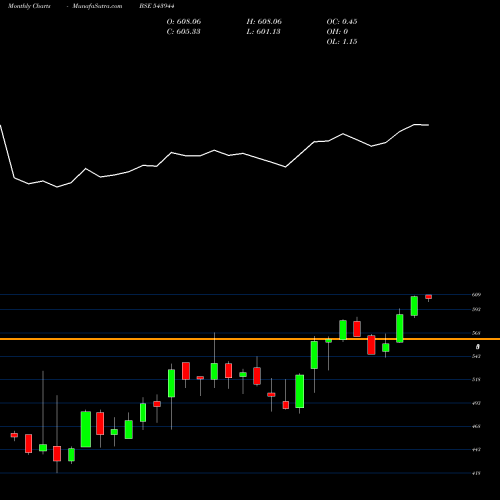Click the 'MunafaSutra.com' site label
Image resolution: width=500 pixels, height=500 pixels.
tap(97, 6)
